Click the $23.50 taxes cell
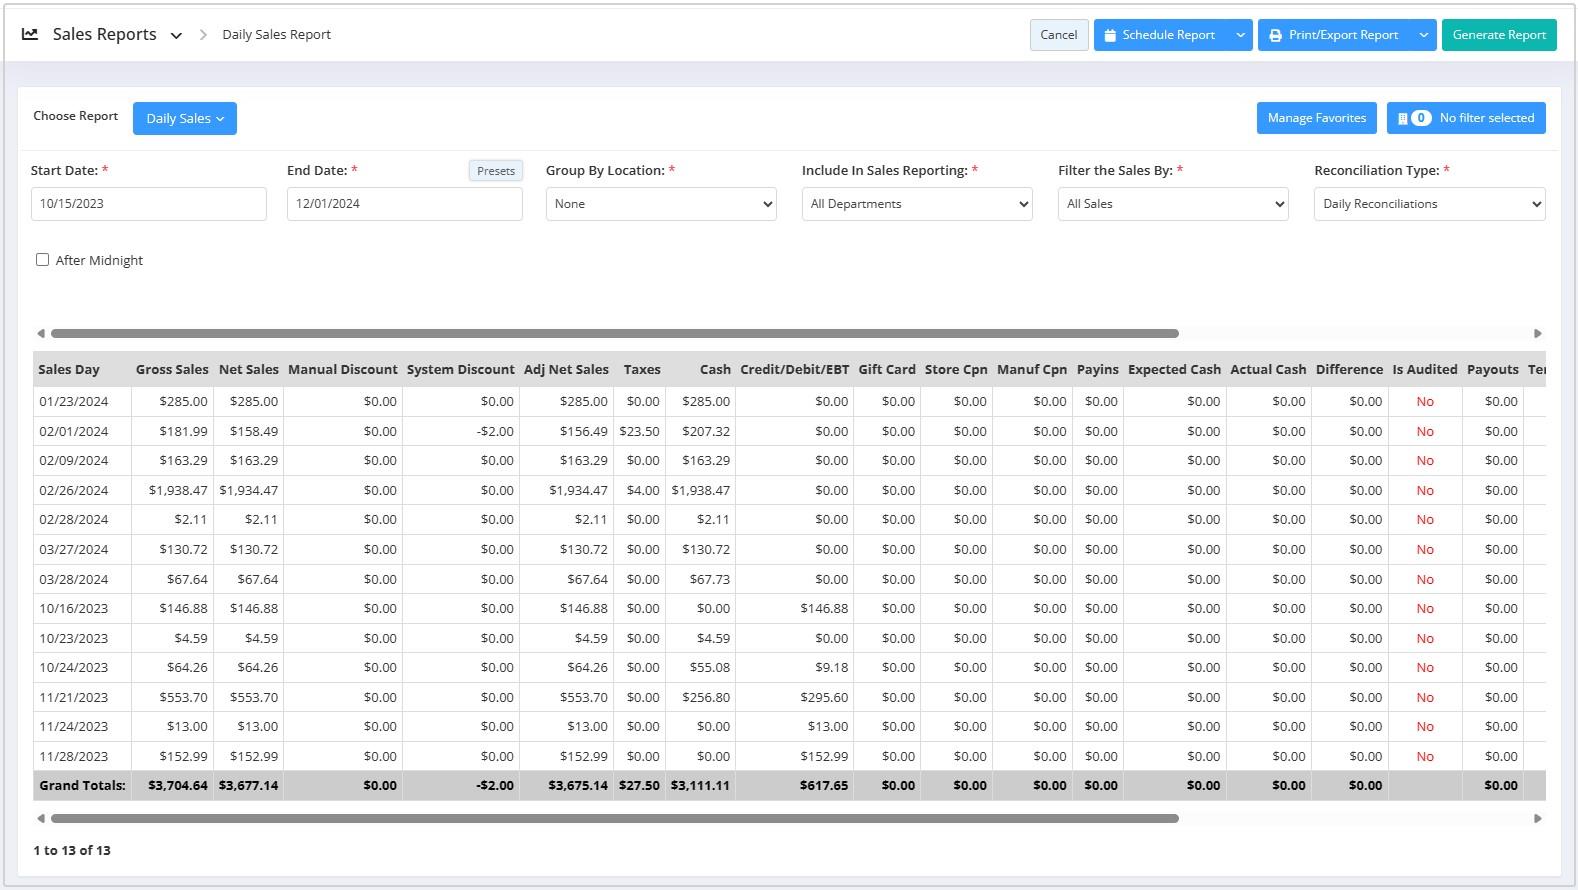This screenshot has height=890, width=1578. click(x=640, y=431)
